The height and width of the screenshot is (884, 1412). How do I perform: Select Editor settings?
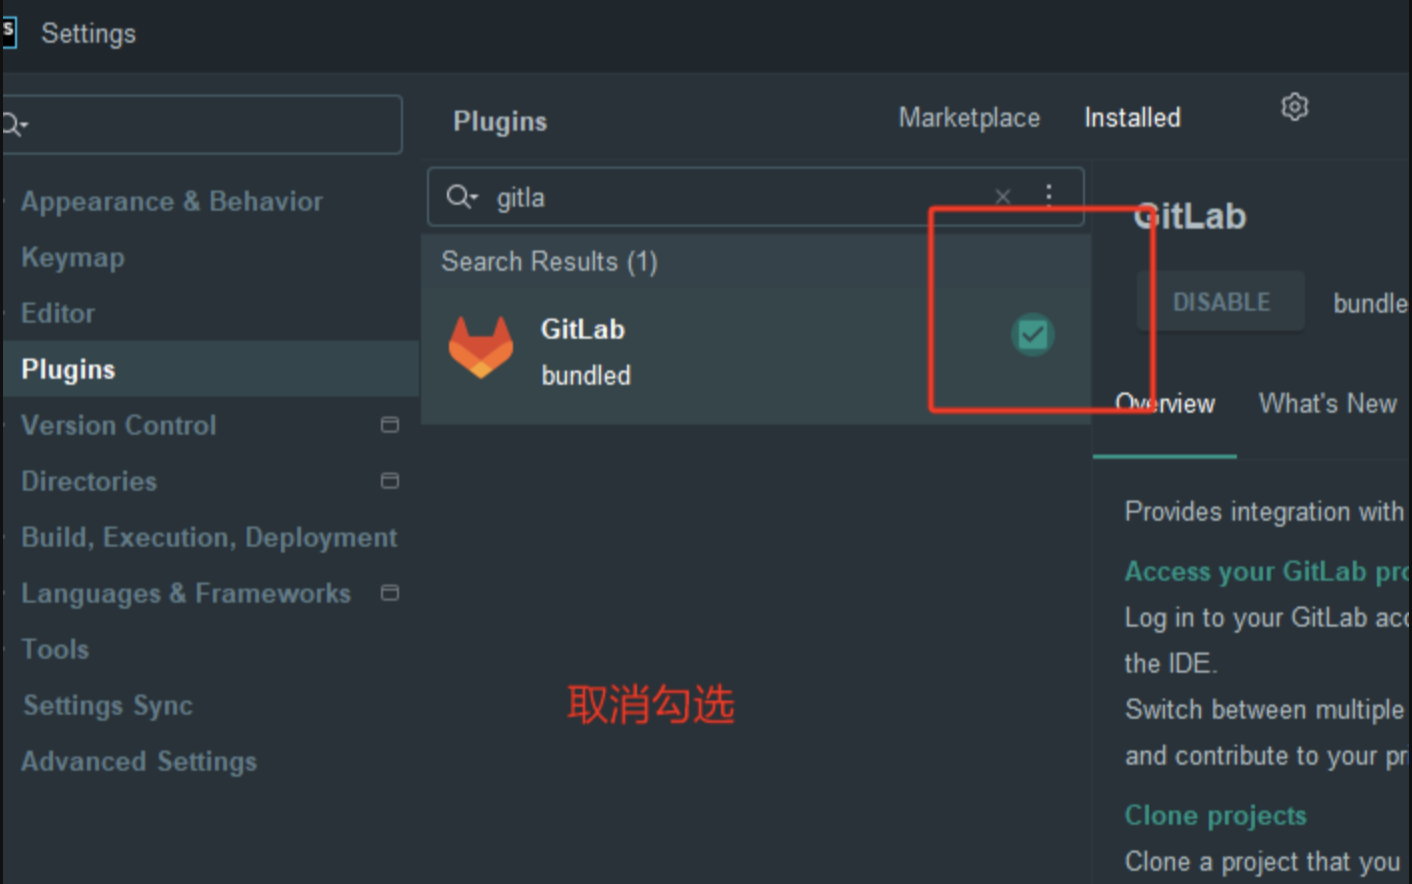58,314
